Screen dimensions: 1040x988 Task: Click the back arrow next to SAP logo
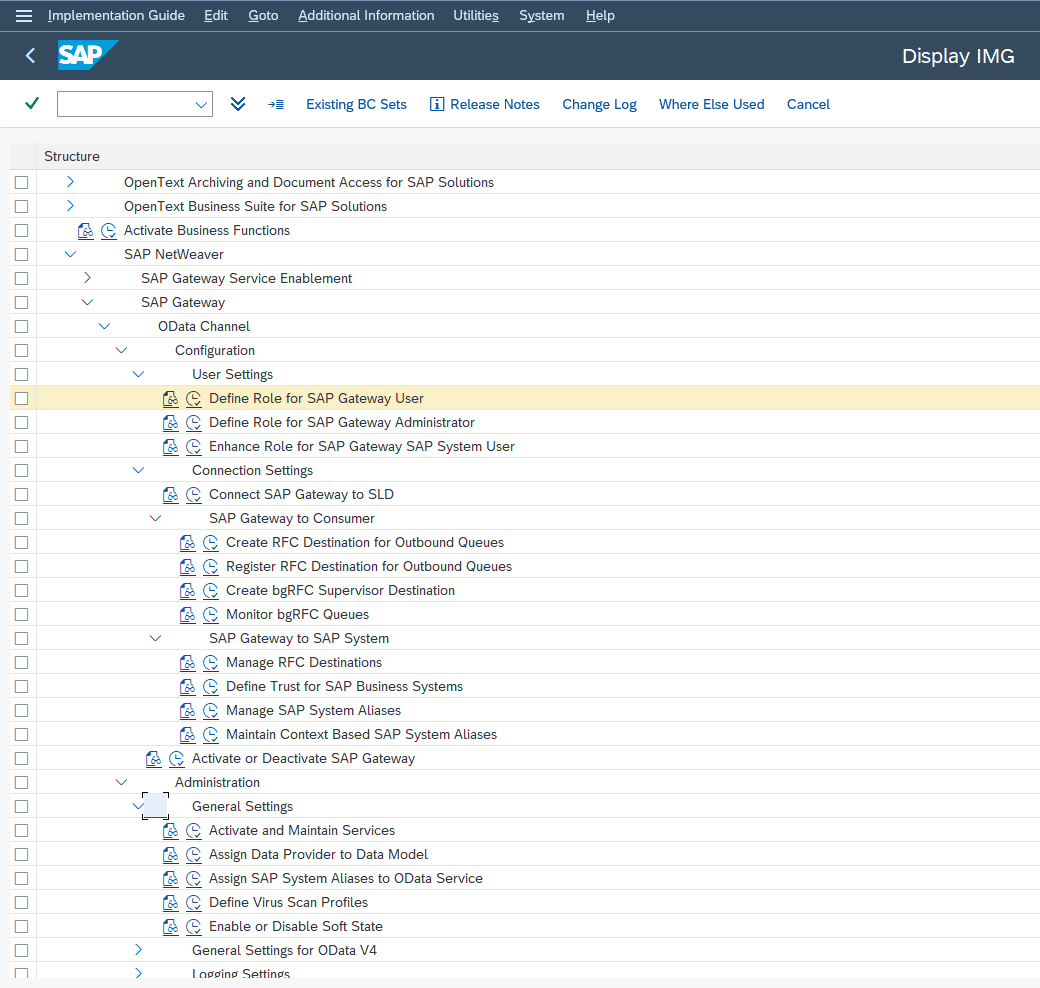[x=30, y=56]
